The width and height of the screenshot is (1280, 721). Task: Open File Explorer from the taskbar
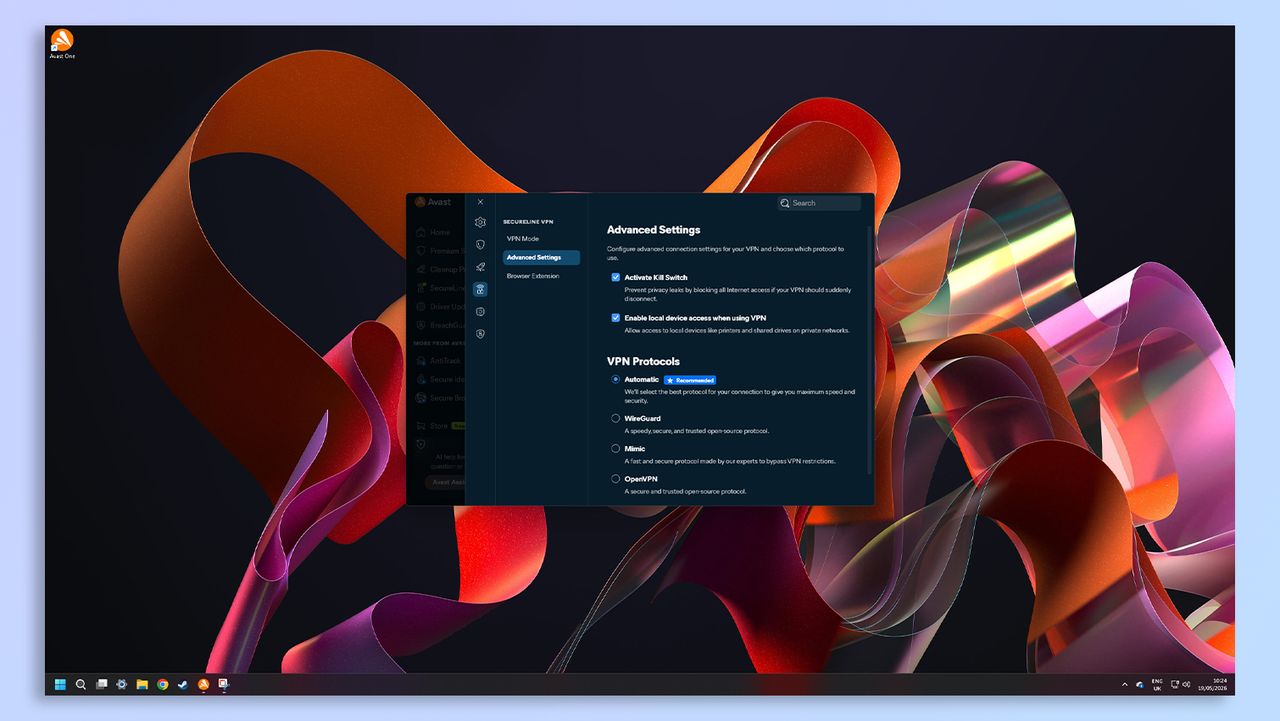[142, 685]
